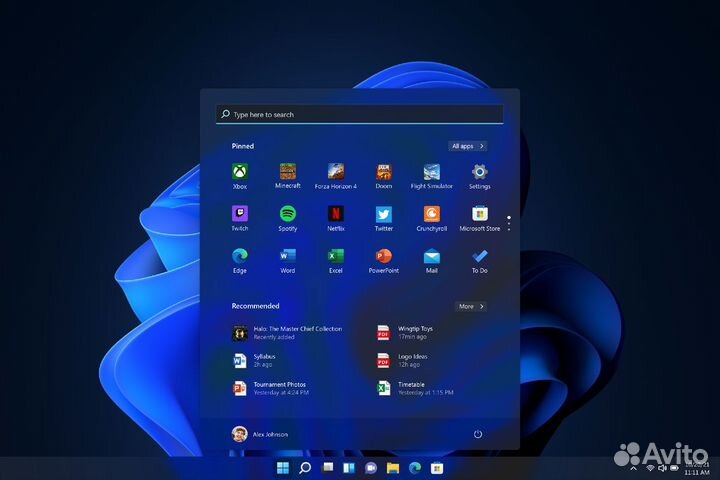Go to next pinned apps page dots

pyautogui.click(x=509, y=223)
